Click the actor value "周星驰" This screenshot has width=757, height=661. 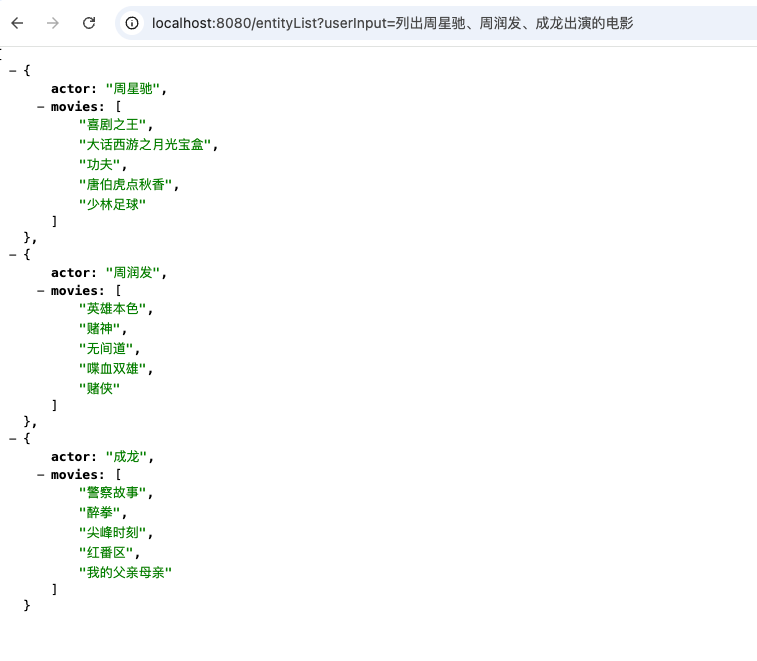tap(133, 89)
